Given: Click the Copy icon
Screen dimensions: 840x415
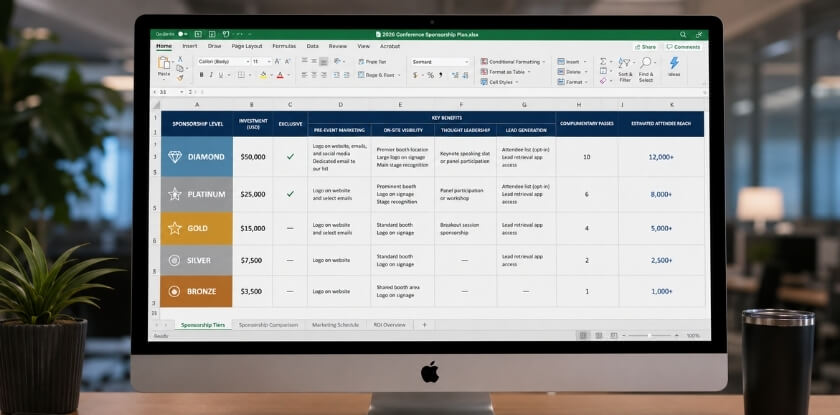Looking at the screenshot, I should (179, 68).
